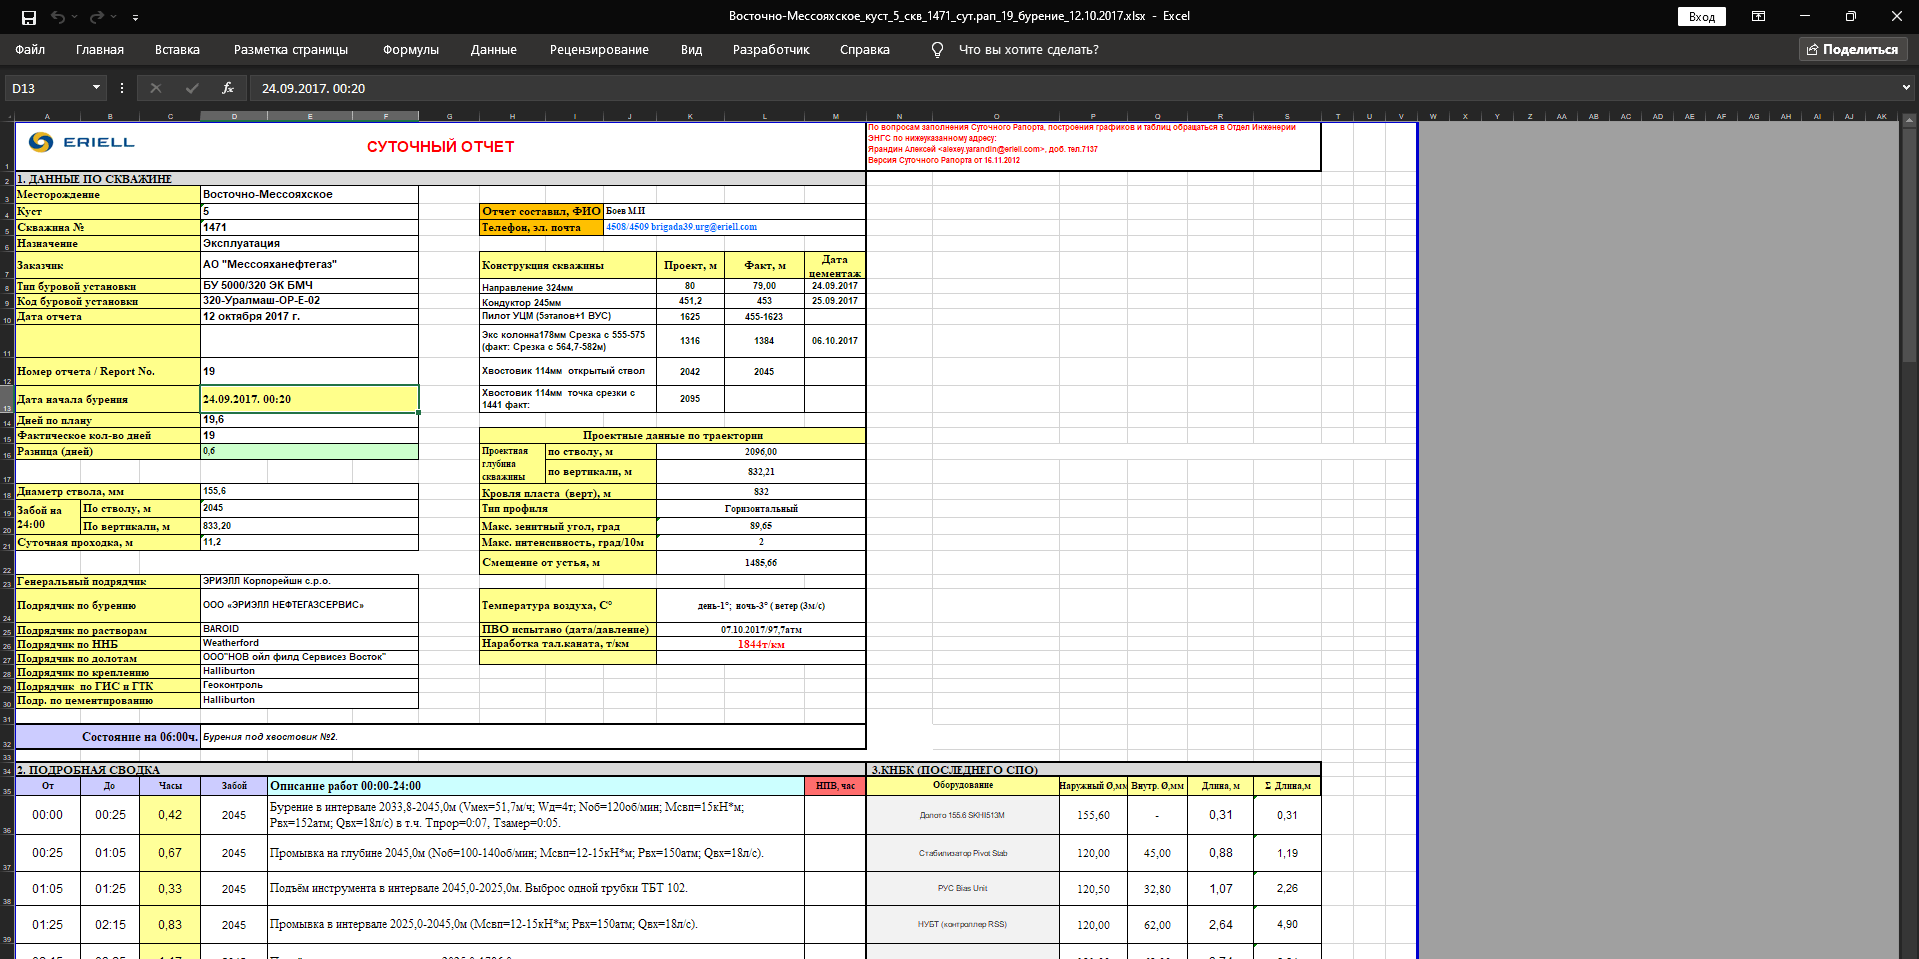Viewport: 1919px width, 959px height.
Task: Select row header 13
Action: coord(7,400)
